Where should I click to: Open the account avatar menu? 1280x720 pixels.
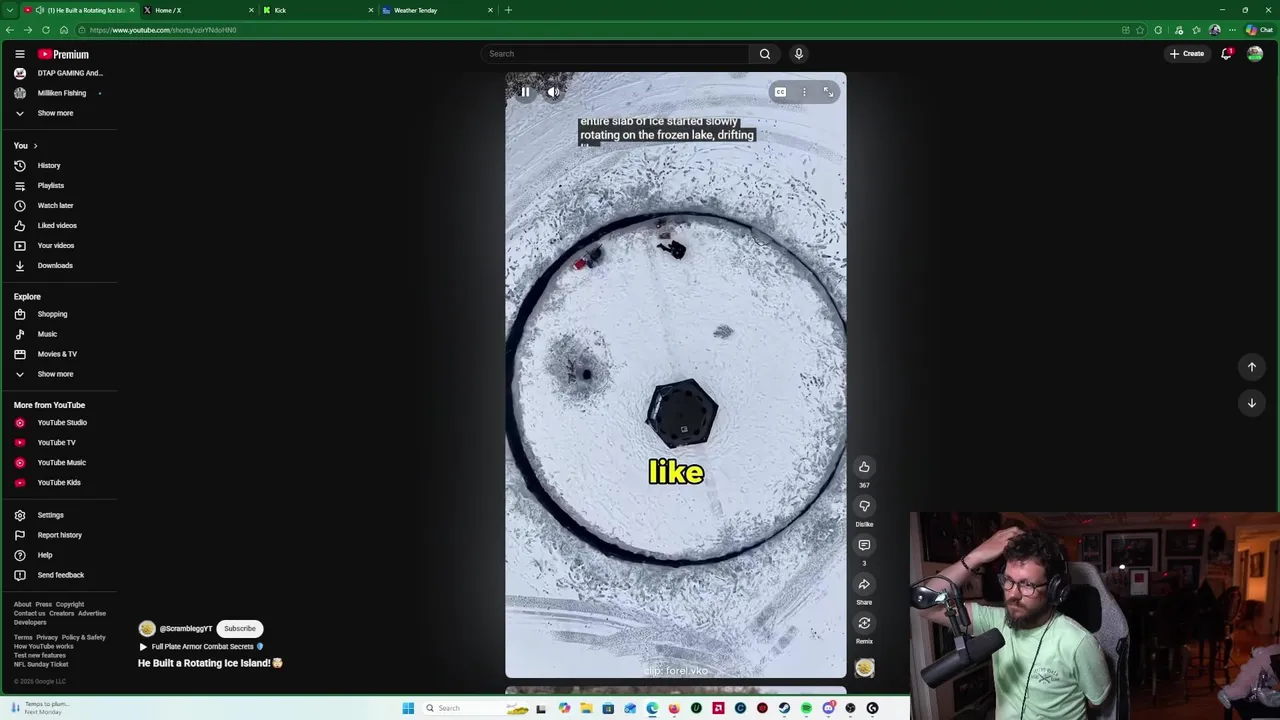click(1254, 54)
